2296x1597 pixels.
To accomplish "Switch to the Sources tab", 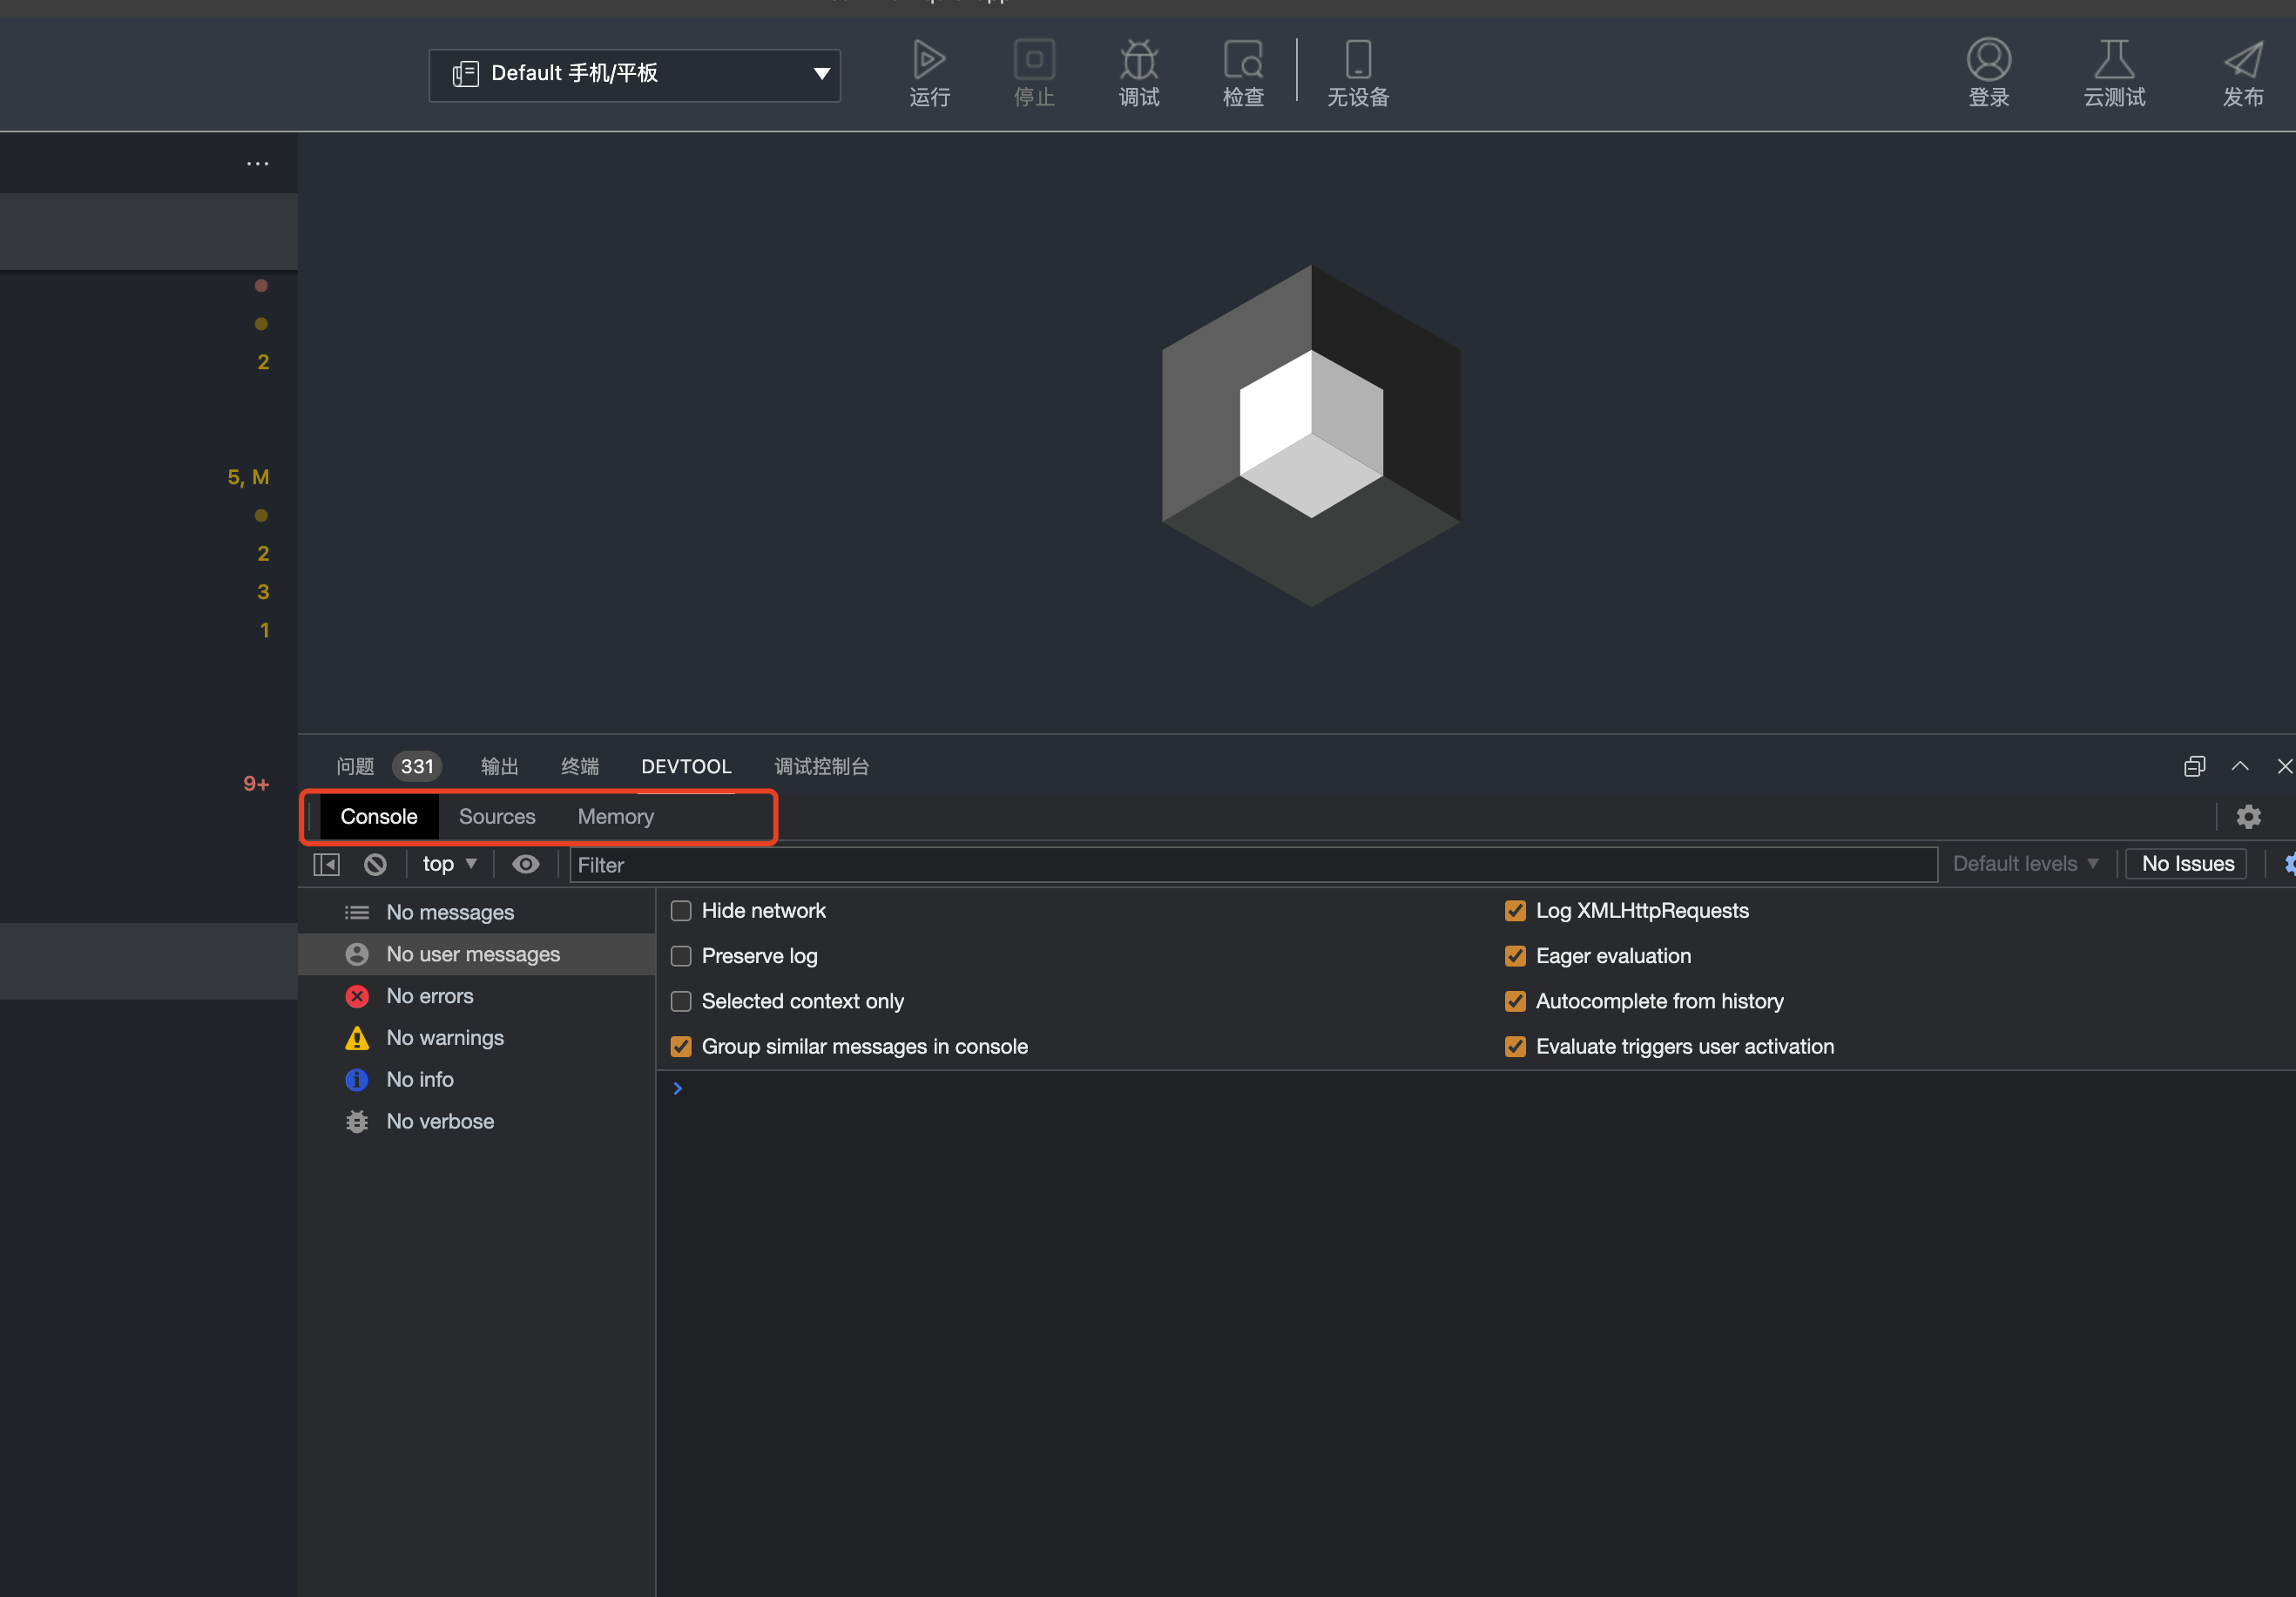I will [497, 817].
